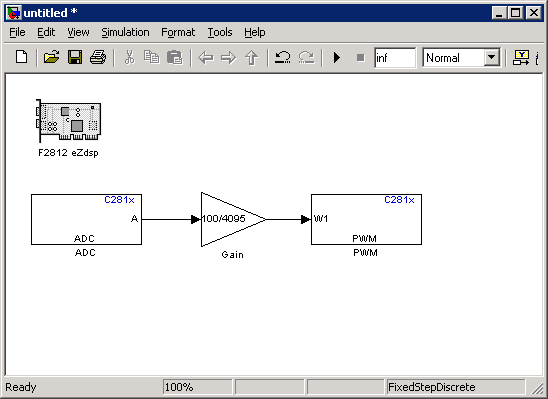Open the Tools menu
548x399 pixels.
(220, 32)
